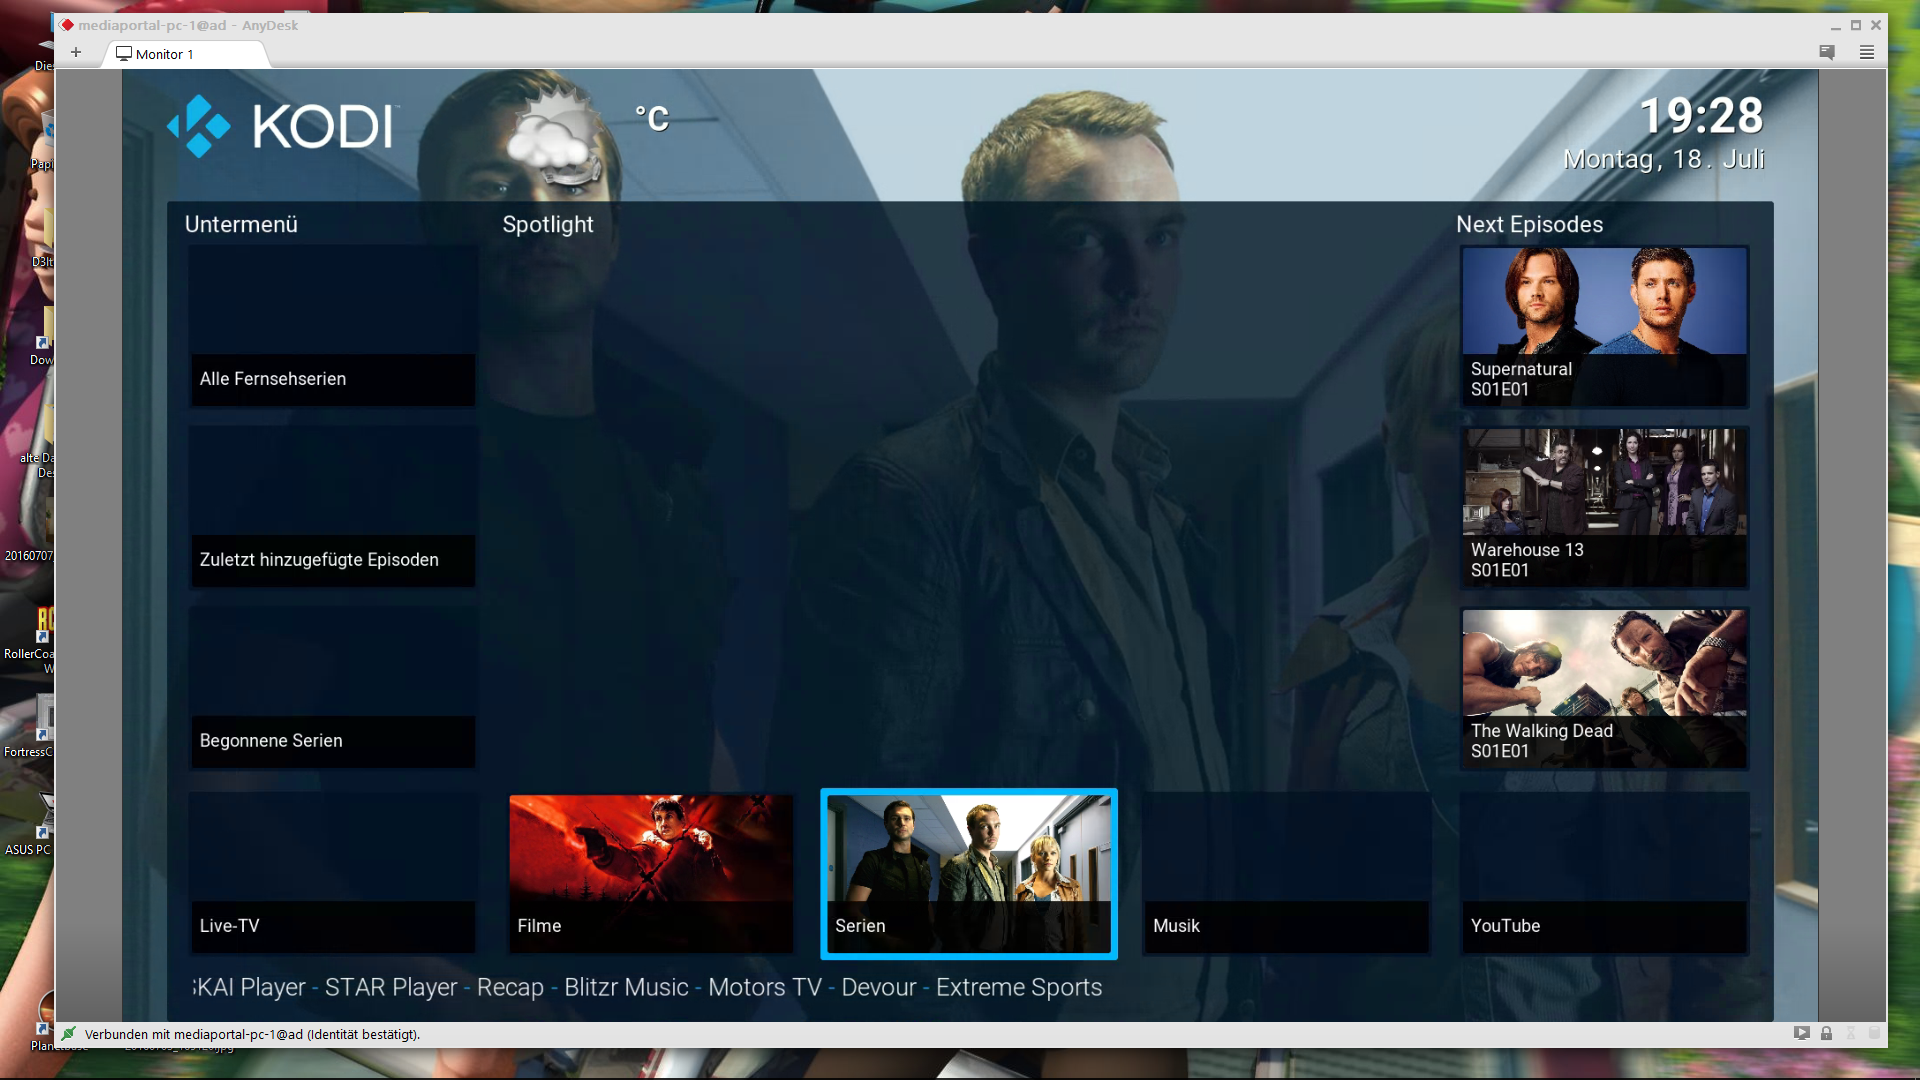Open the AnyDesk hamburger menu

[1867, 53]
